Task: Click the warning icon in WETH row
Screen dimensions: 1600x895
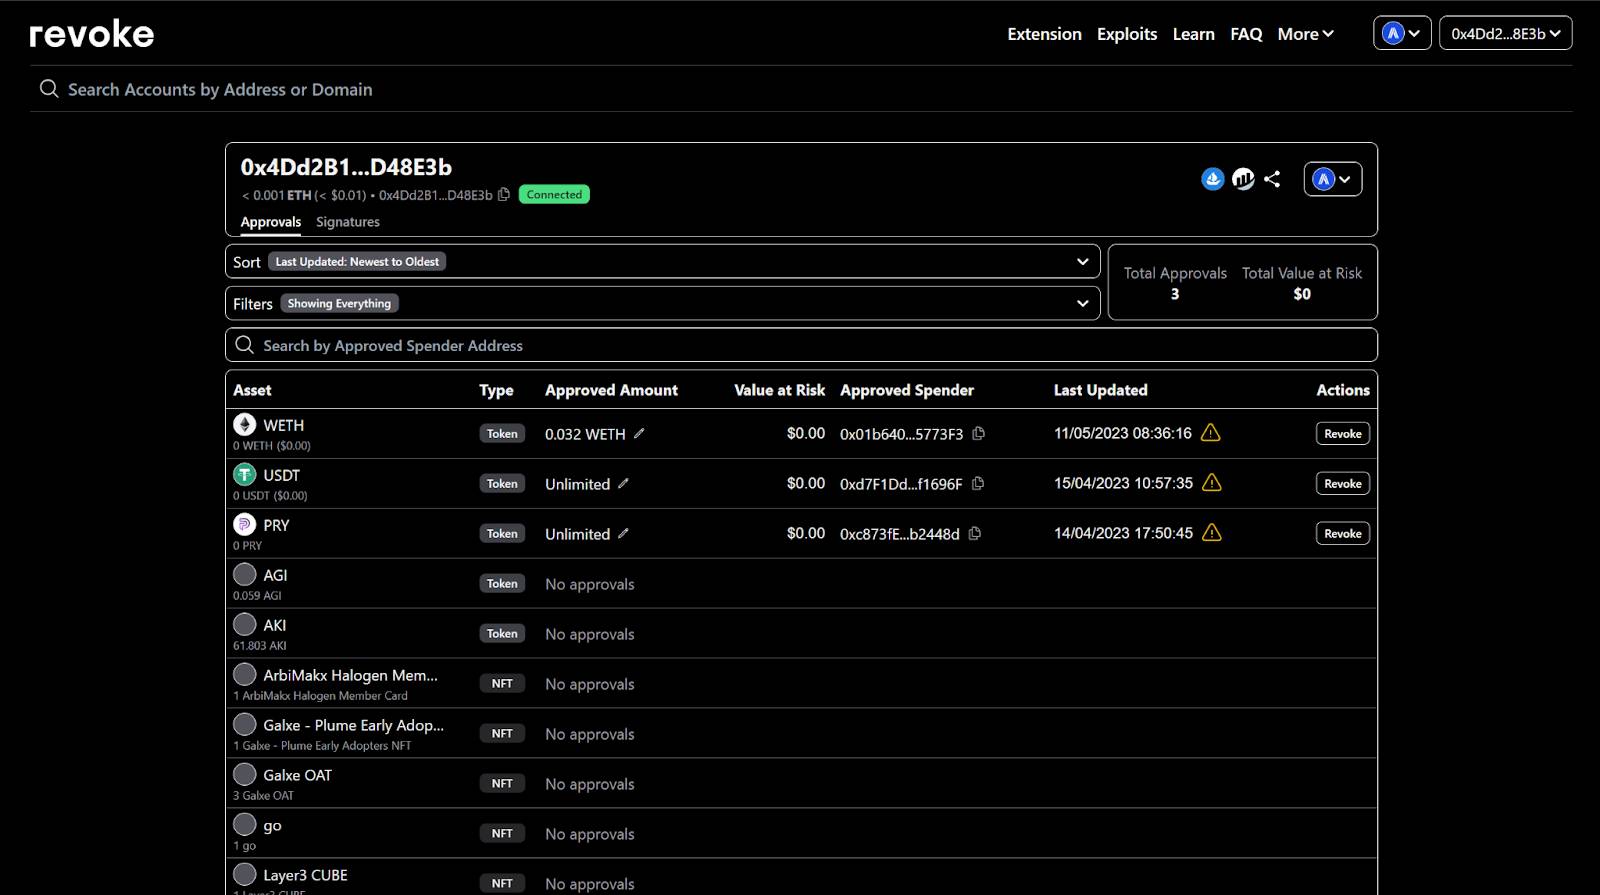Action: click(1210, 433)
